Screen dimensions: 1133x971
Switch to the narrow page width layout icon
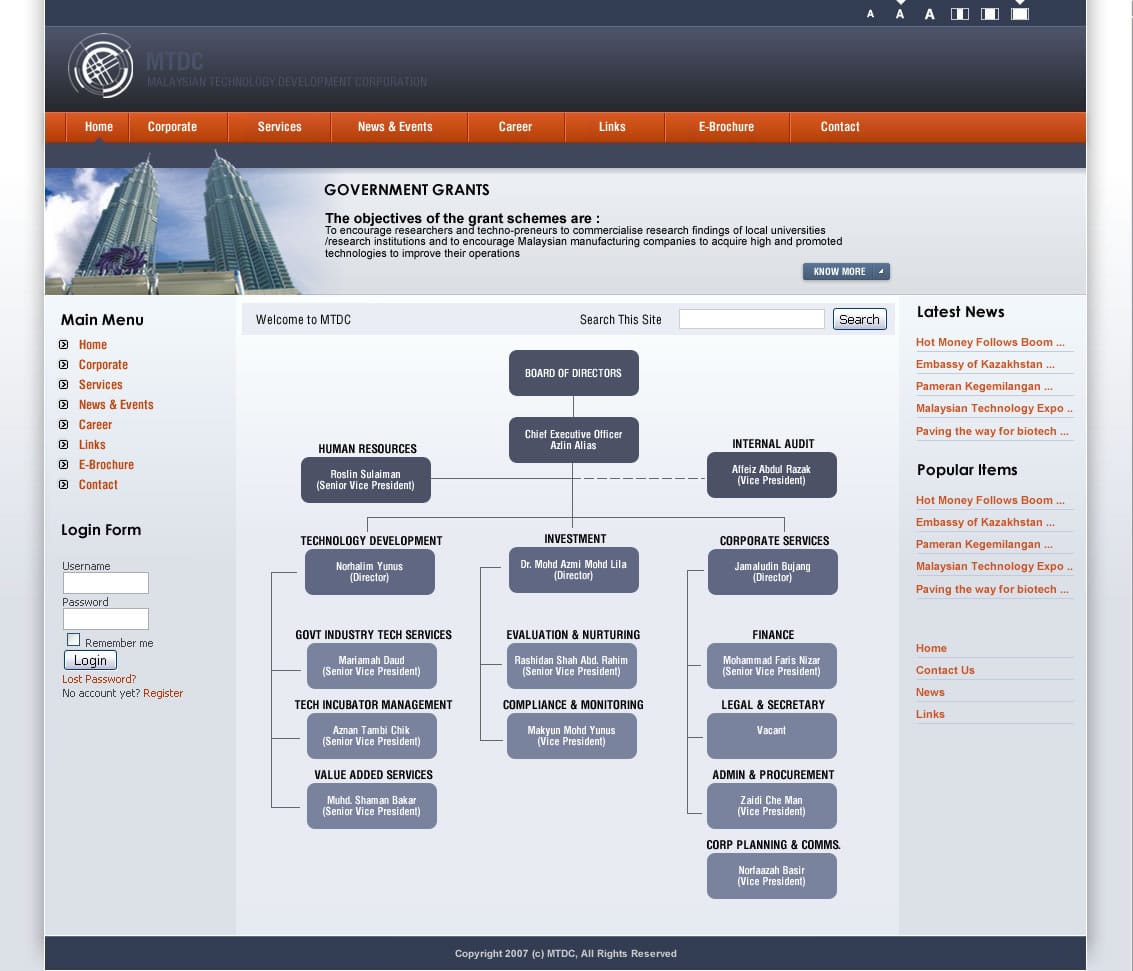[x=960, y=14]
